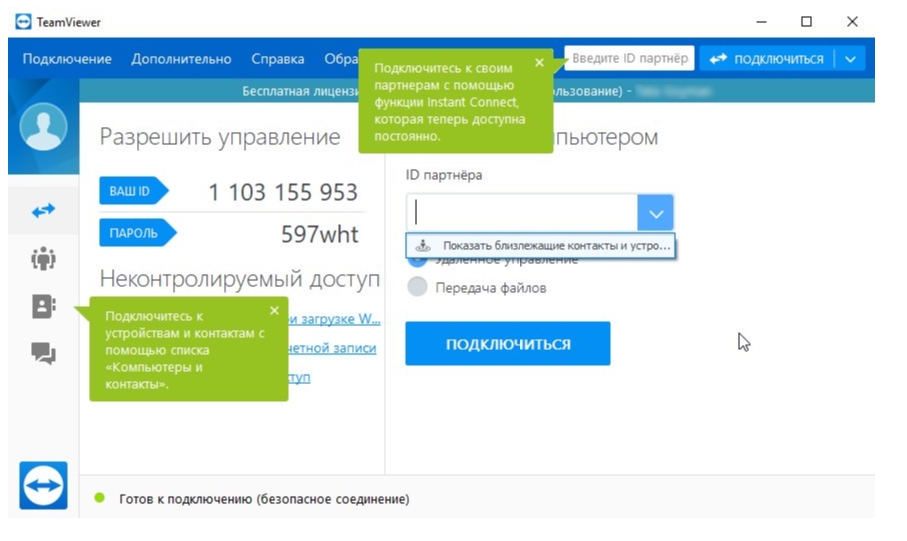Open the Meeting people sidebar icon
Screen dimensions: 907x541
pos(43,258)
